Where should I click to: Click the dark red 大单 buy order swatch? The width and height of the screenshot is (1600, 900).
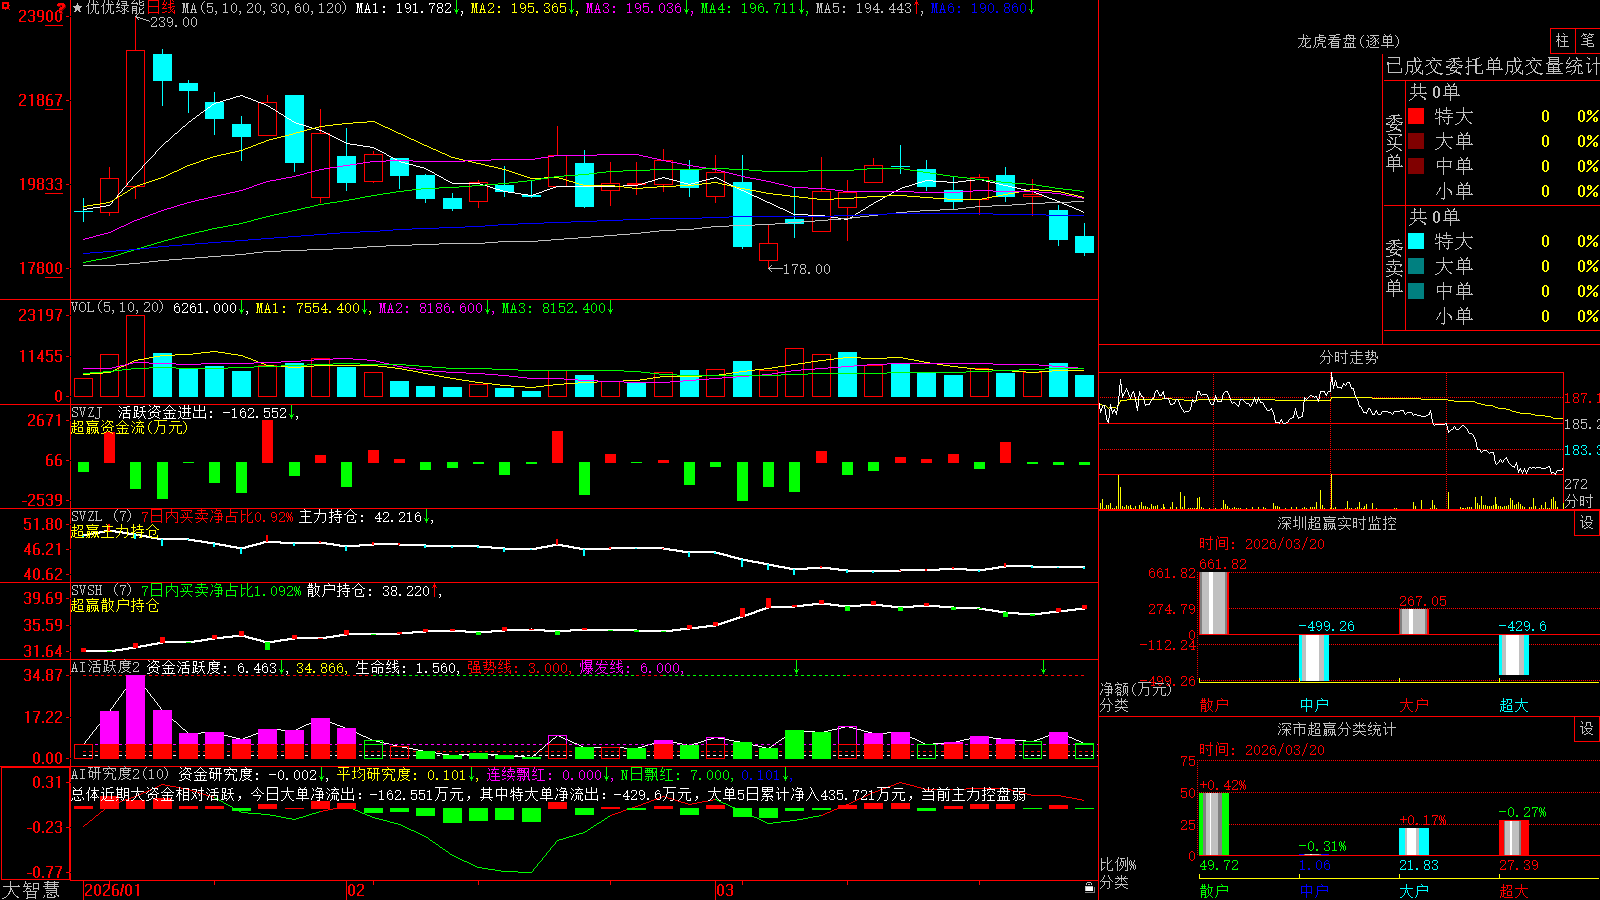pos(1416,141)
